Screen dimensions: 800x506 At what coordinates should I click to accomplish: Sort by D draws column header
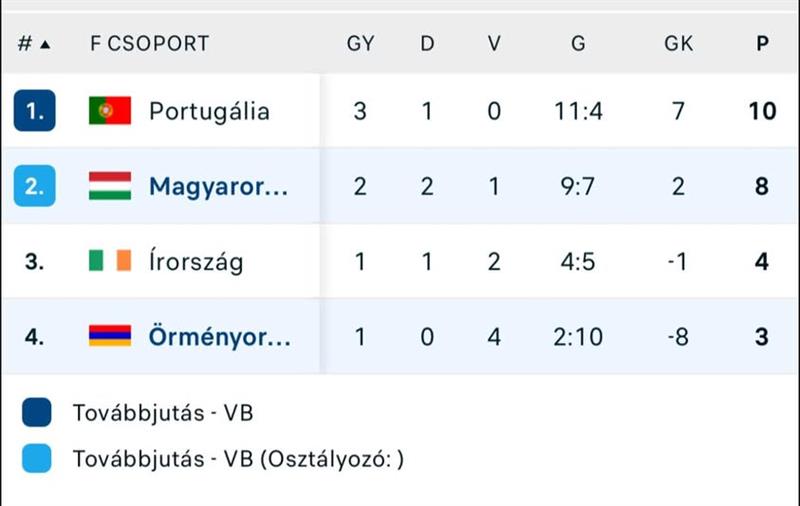tap(427, 44)
